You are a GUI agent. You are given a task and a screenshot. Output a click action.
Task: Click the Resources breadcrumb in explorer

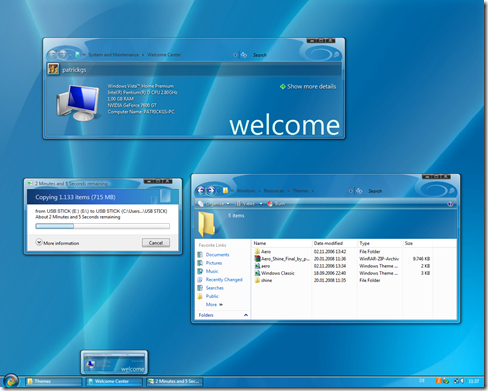(x=274, y=191)
